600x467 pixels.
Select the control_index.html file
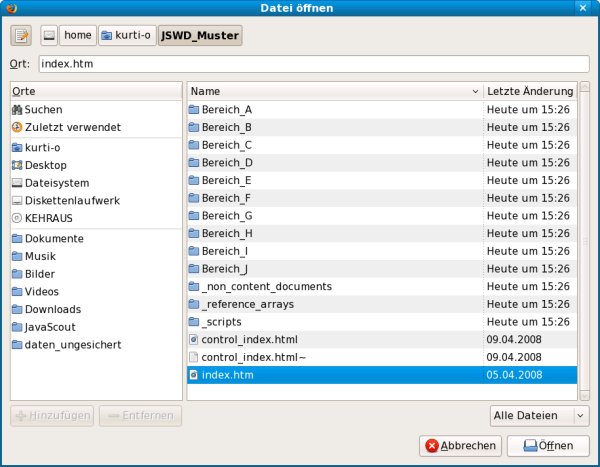(x=249, y=339)
